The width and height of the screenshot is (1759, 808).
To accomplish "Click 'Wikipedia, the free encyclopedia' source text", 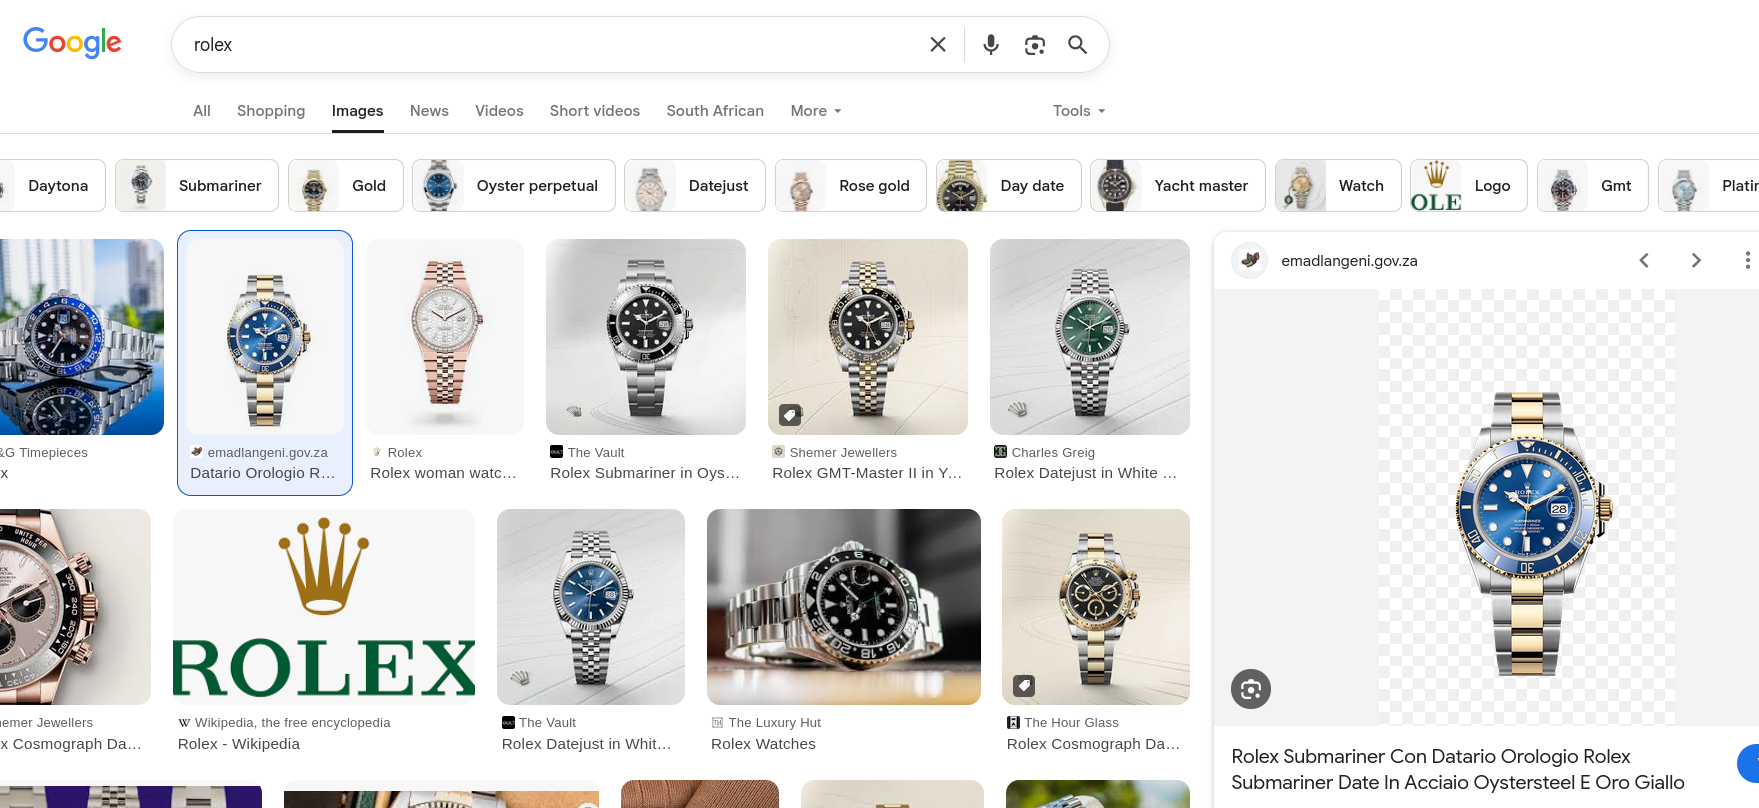I will pos(292,723).
